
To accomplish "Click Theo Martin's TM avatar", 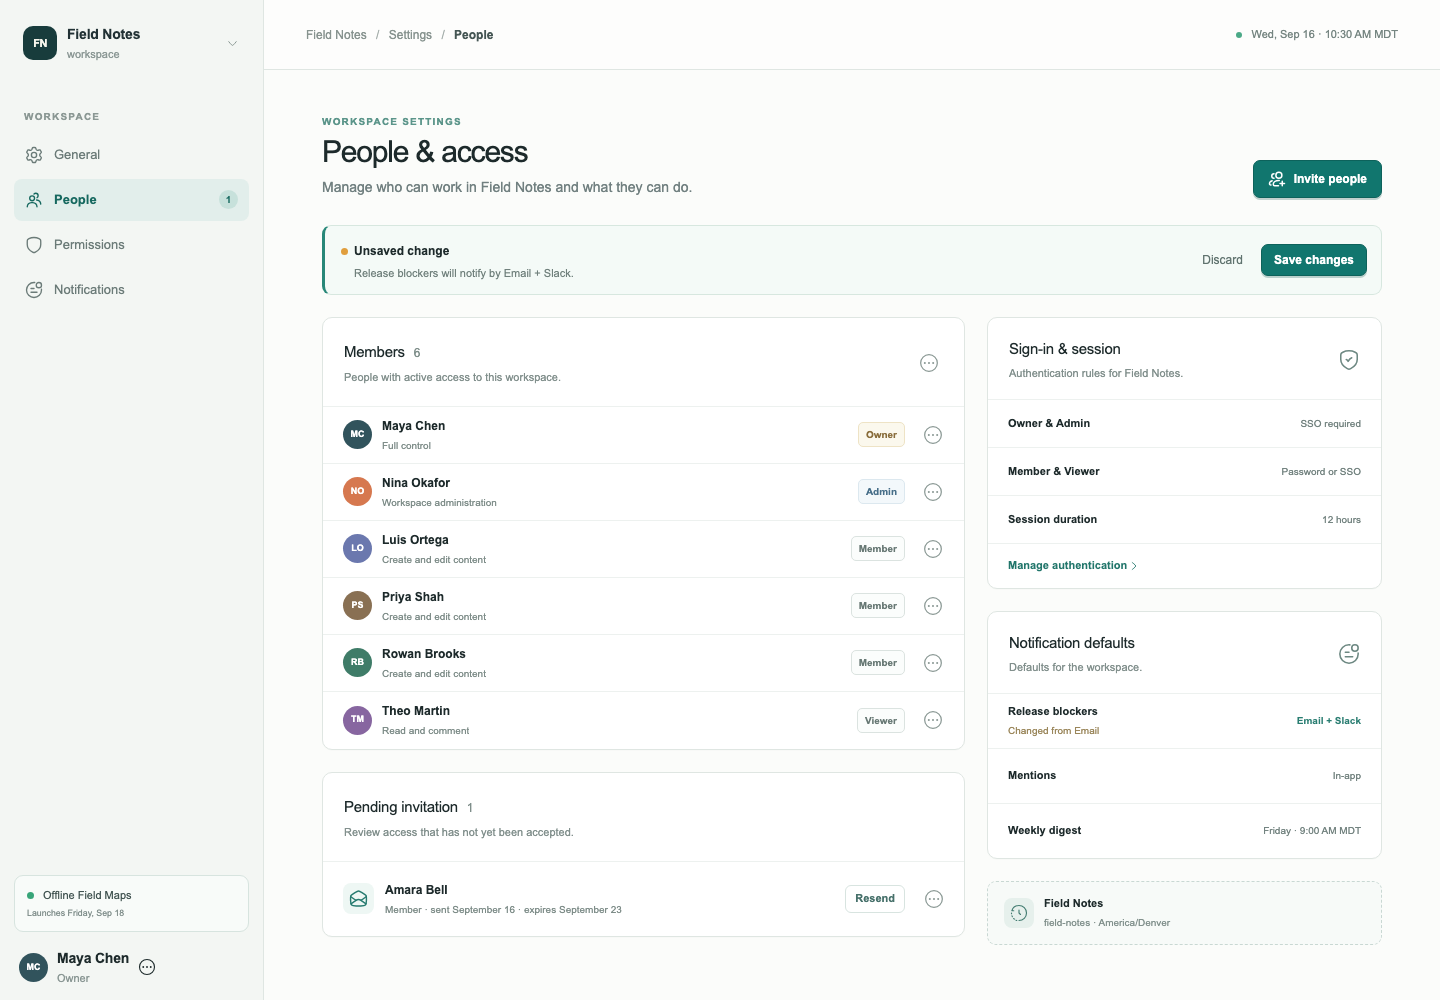I will point(357,720).
